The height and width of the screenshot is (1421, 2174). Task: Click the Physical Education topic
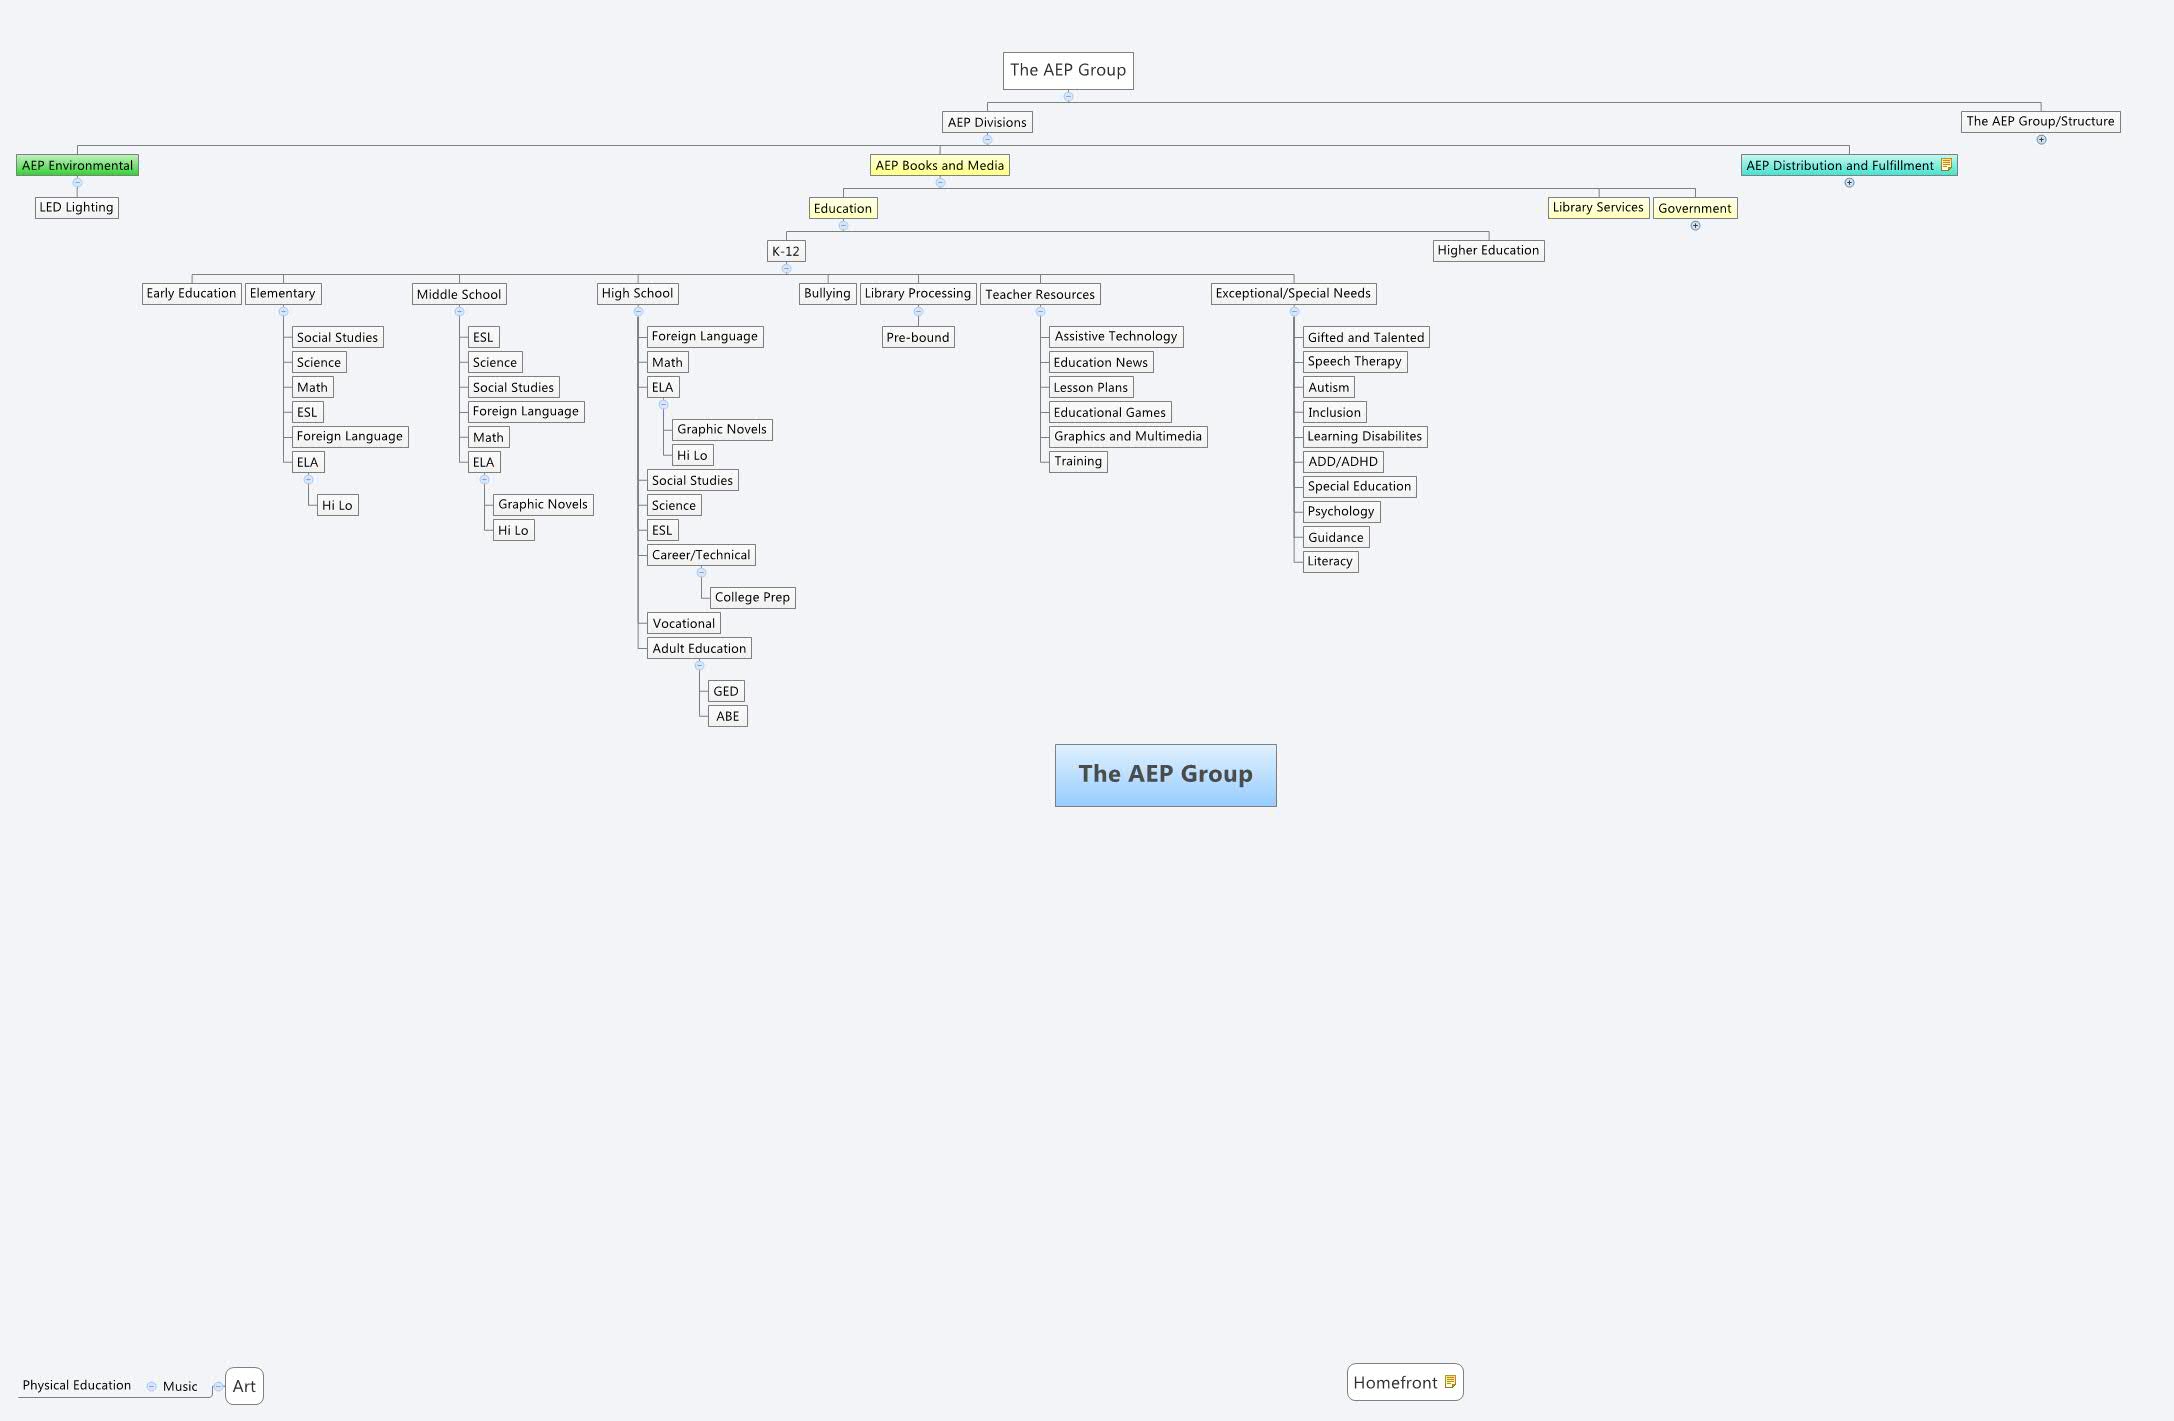77,1385
